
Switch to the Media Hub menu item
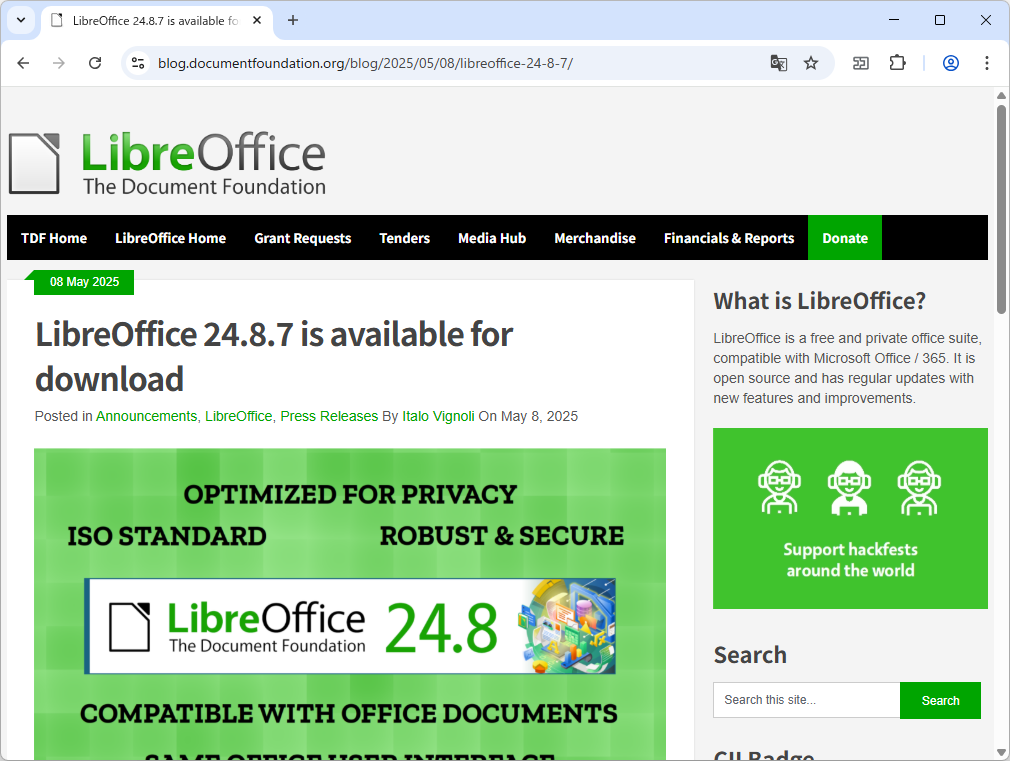(491, 238)
